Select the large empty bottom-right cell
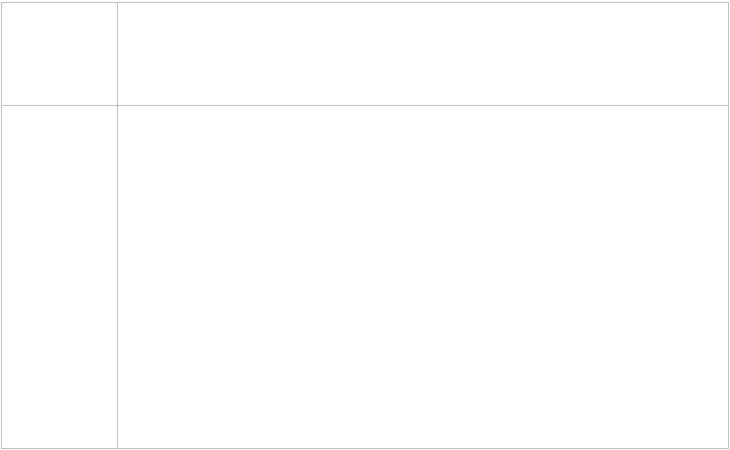This screenshot has height=450, width=730. point(423,277)
